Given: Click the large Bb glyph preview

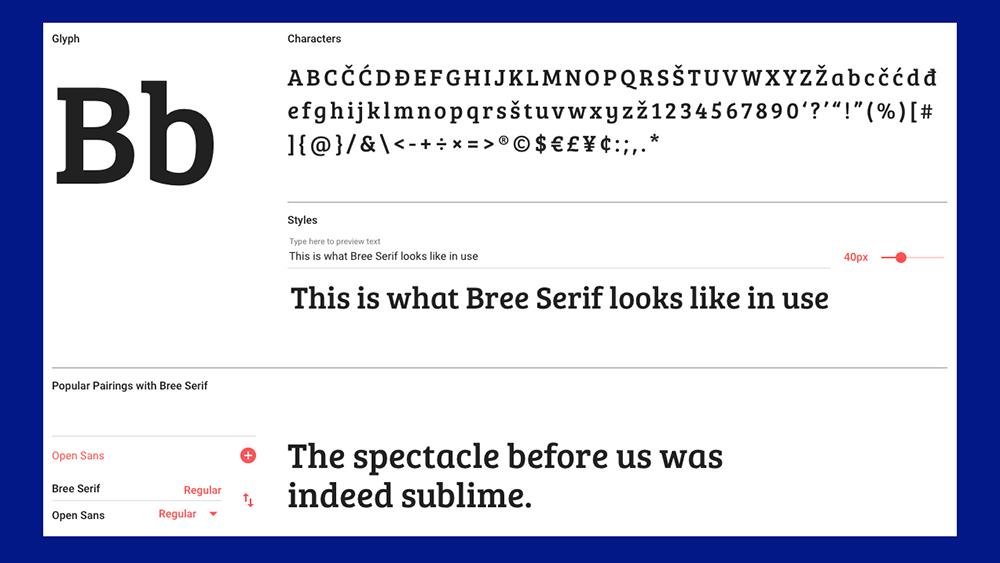Looking at the screenshot, I should pos(135,133).
